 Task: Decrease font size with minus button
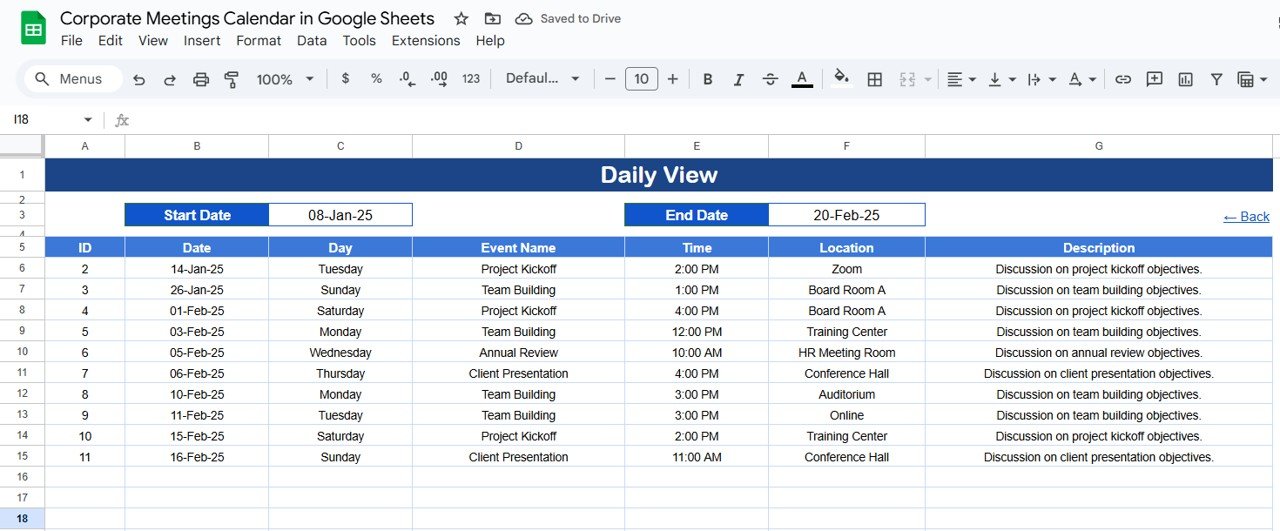point(610,79)
